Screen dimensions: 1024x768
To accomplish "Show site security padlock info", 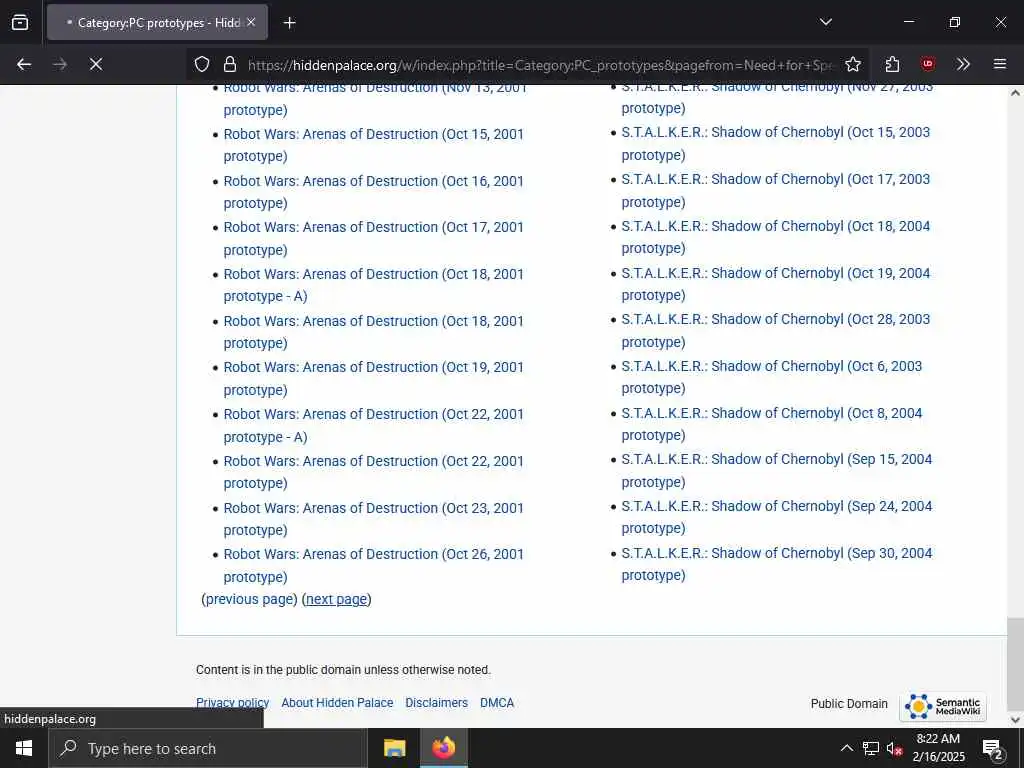I will [x=229, y=64].
